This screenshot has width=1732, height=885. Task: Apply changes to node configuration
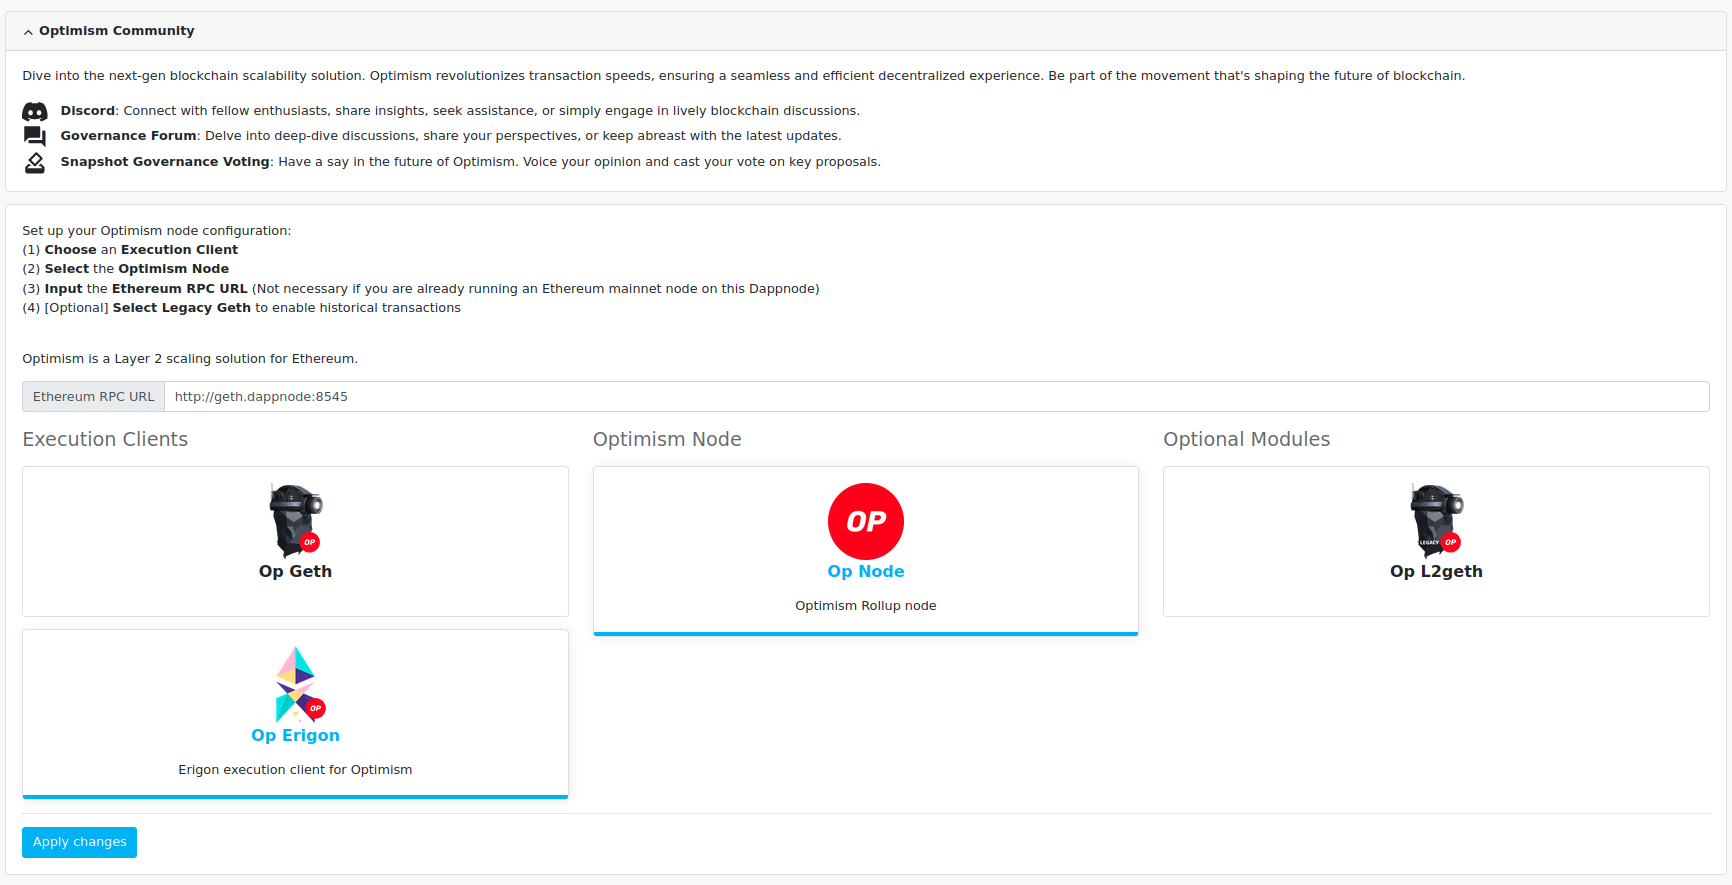(x=79, y=842)
